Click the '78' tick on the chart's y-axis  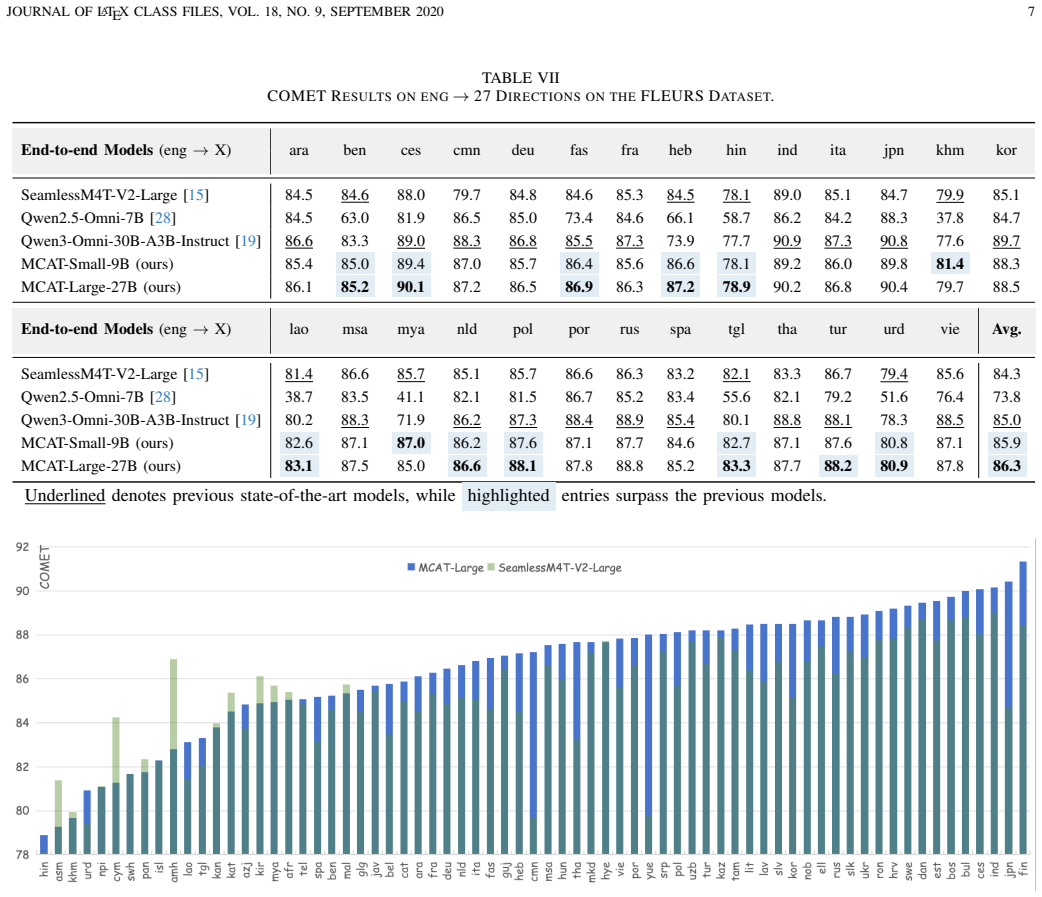point(23,854)
